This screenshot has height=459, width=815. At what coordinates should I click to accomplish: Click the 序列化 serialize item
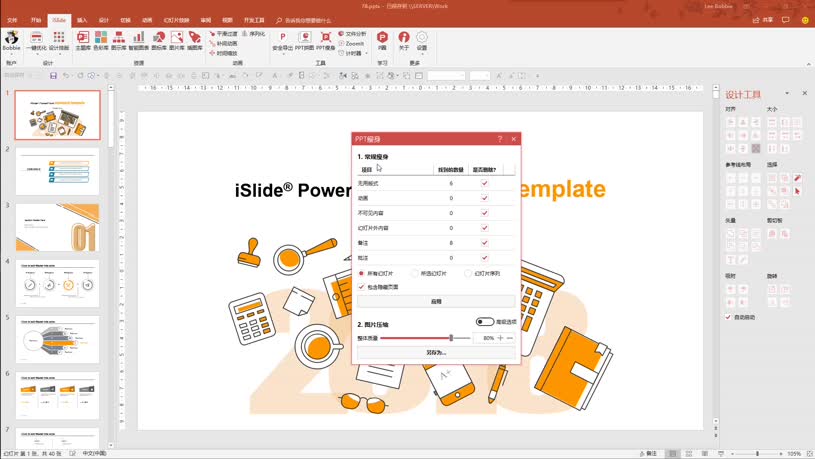254,34
